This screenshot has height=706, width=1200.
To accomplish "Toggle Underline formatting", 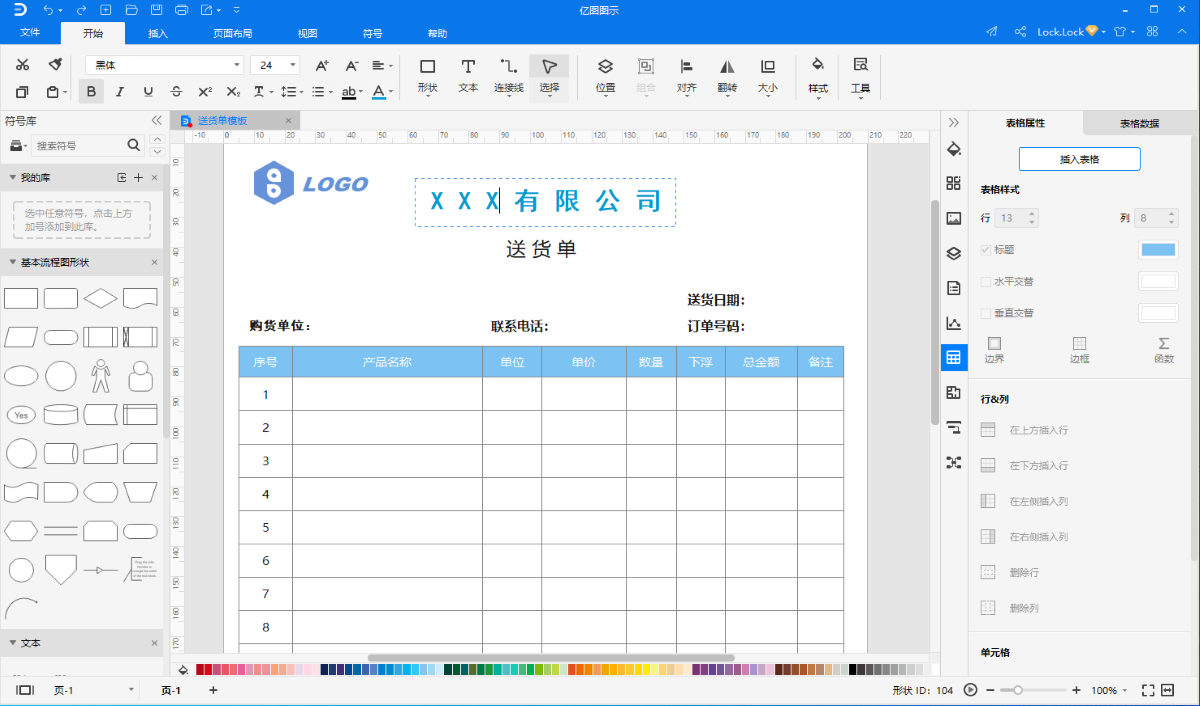I will tap(148, 92).
